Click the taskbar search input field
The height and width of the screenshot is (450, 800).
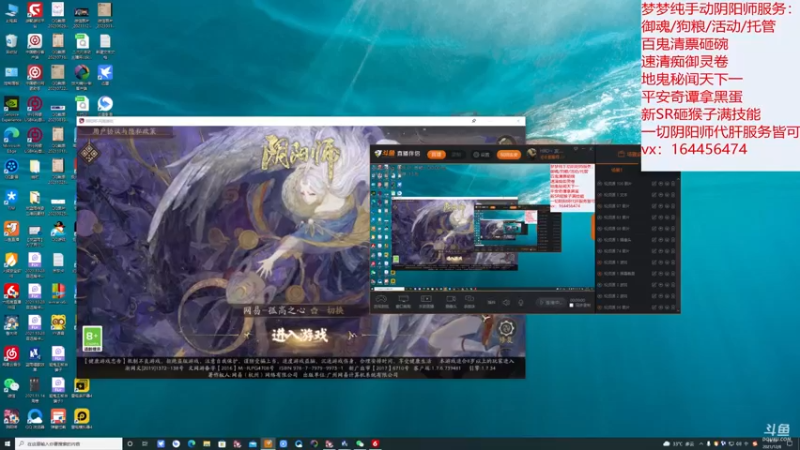tap(69, 444)
